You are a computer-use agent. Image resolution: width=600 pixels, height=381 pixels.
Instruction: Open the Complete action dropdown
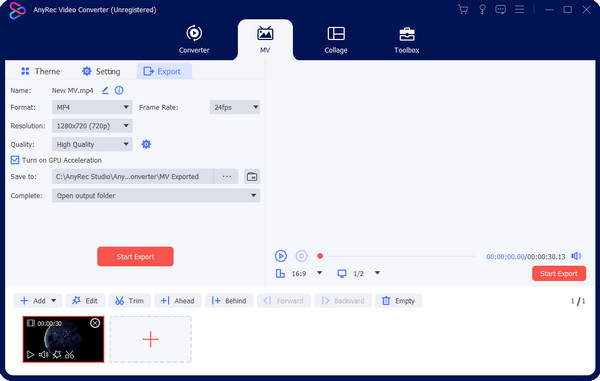click(x=156, y=195)
